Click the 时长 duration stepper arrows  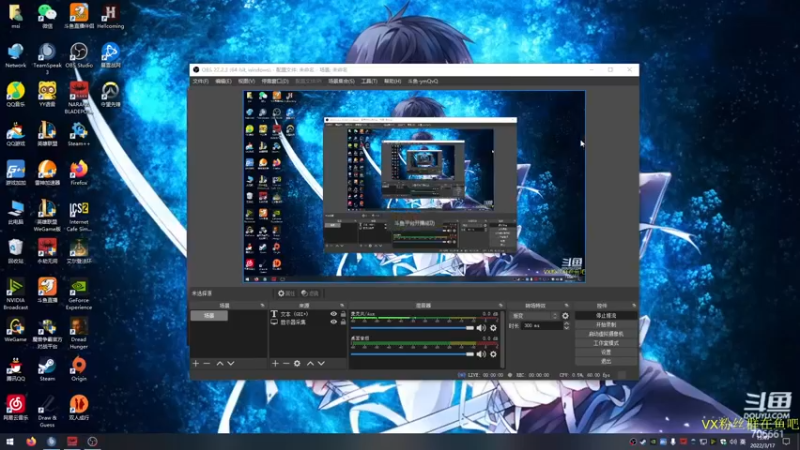click(566, 326)
